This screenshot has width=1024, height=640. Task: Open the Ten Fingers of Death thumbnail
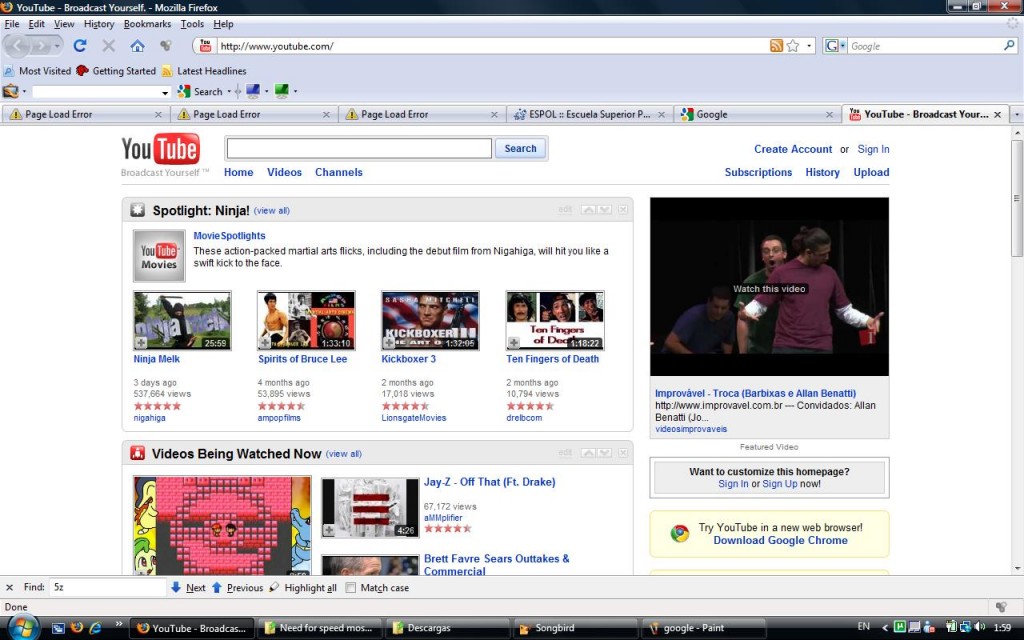click(554, 320)
